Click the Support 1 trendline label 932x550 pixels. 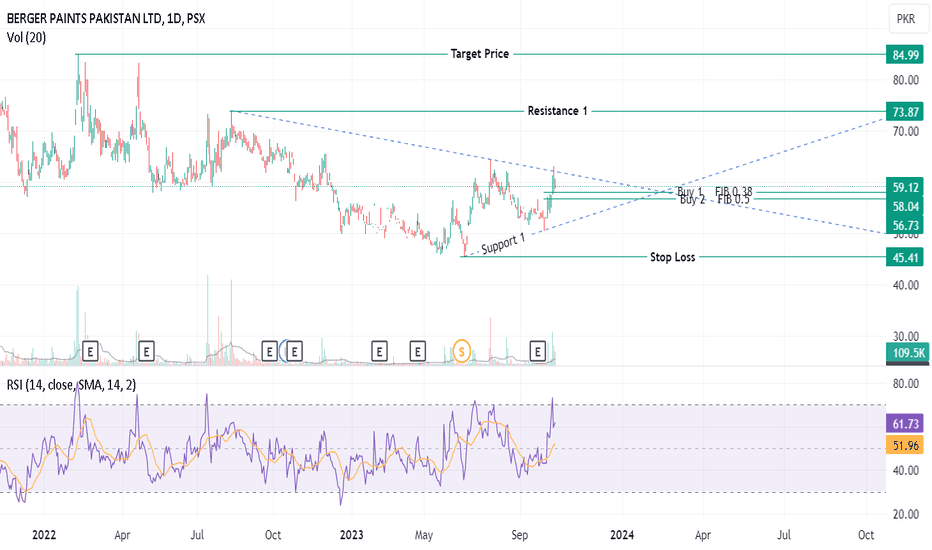coord(503,243)
